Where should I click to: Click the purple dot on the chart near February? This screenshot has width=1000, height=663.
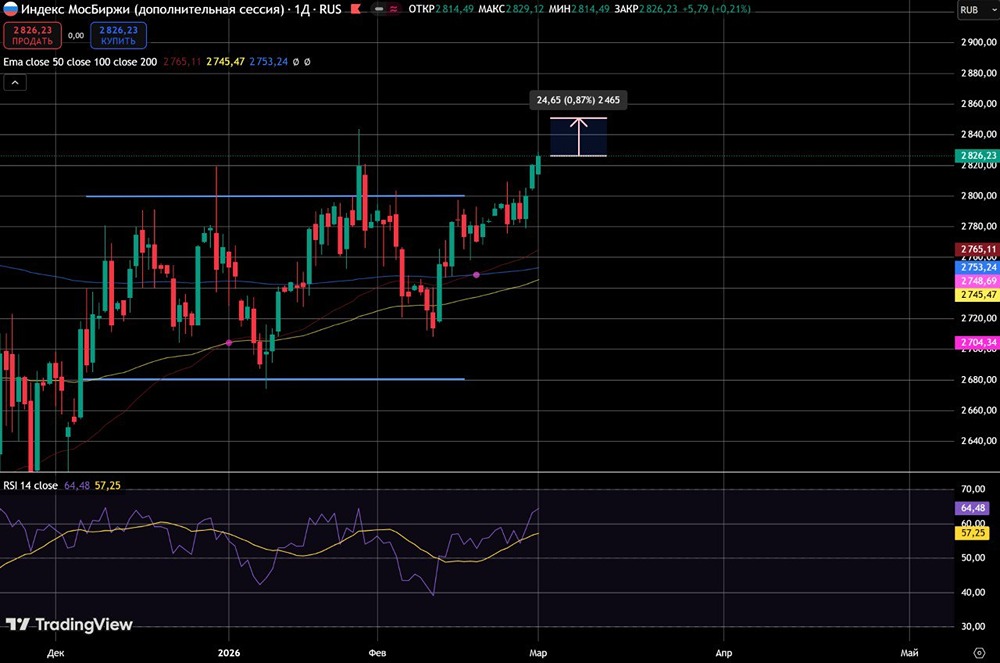coord(476,273)
